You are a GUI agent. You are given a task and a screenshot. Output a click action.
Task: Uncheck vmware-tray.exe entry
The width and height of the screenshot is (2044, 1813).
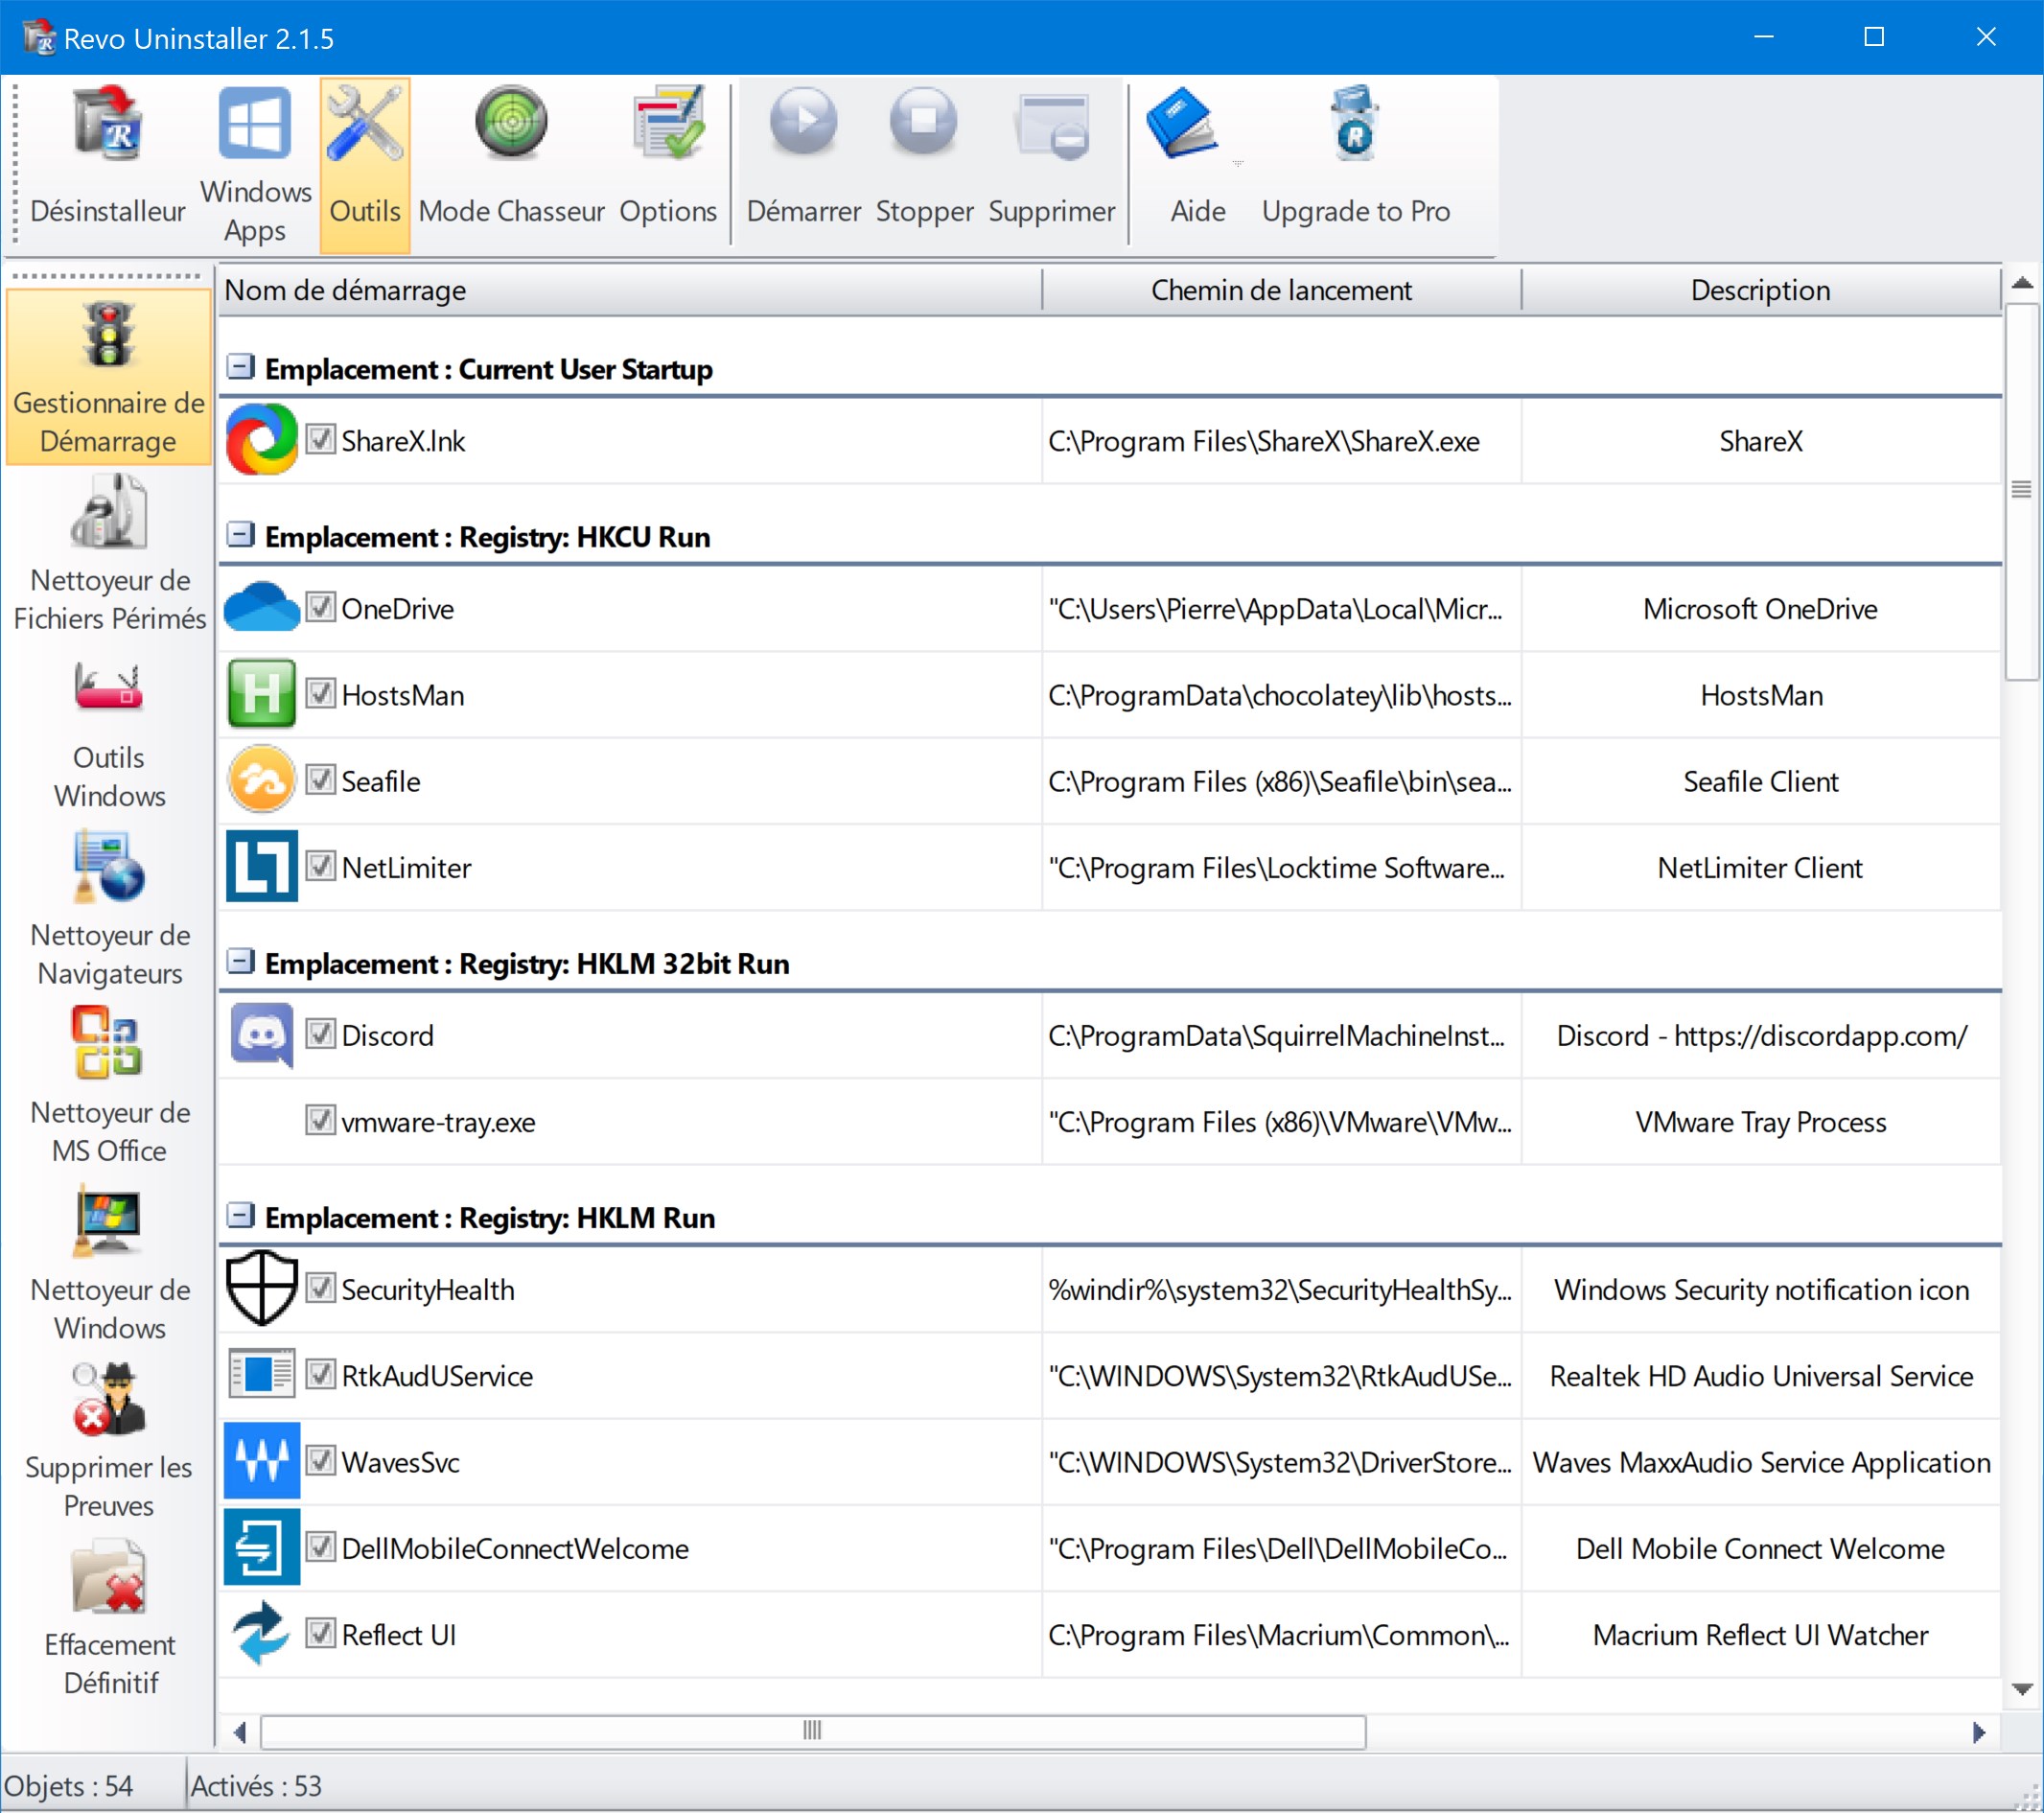[320, 1120]
